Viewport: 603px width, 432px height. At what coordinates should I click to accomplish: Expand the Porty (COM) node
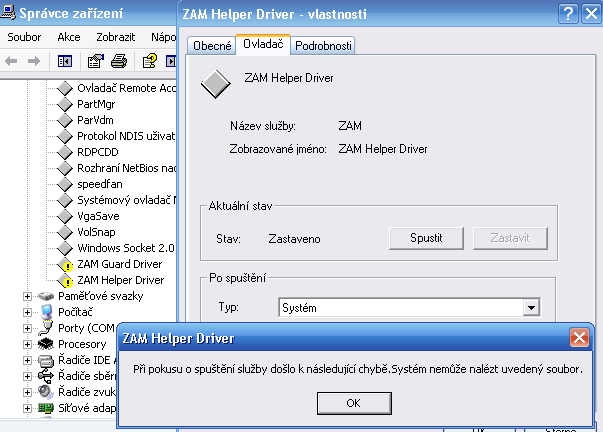(27, 328)
